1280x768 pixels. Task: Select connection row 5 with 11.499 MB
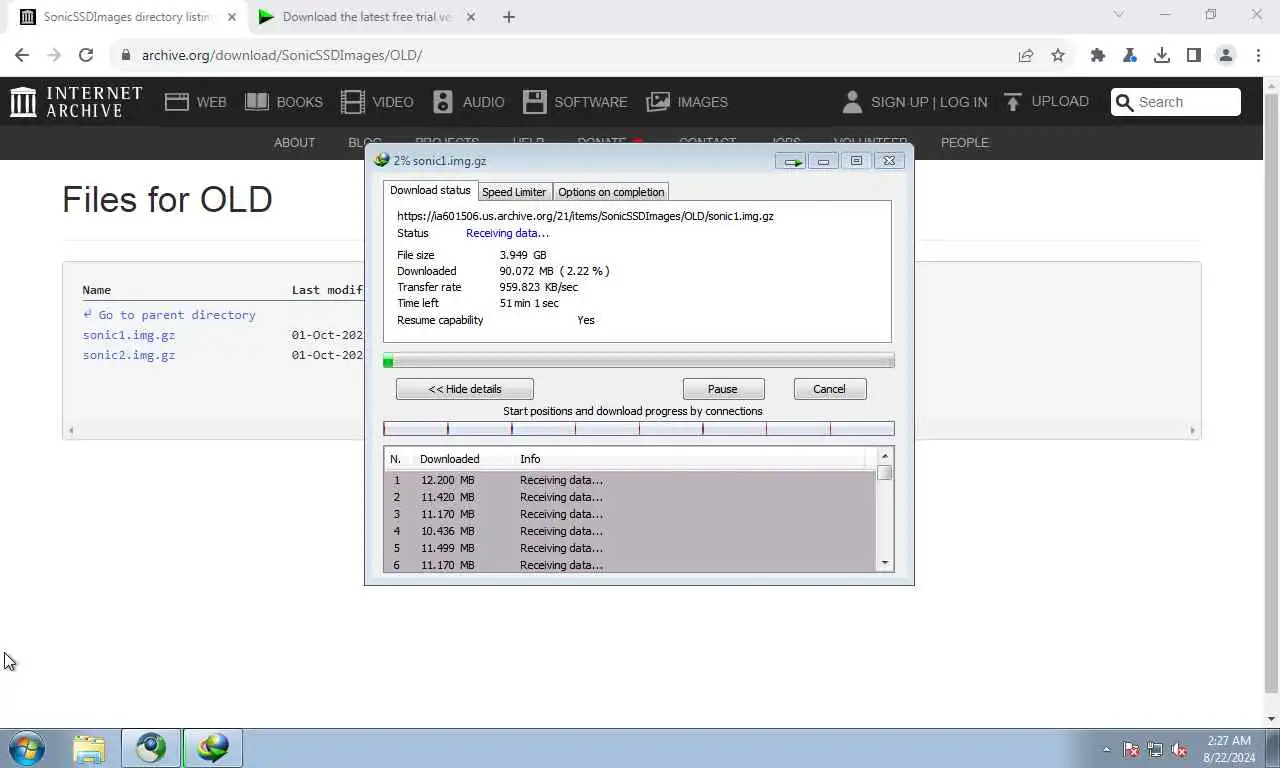click(x=629, y=548)
